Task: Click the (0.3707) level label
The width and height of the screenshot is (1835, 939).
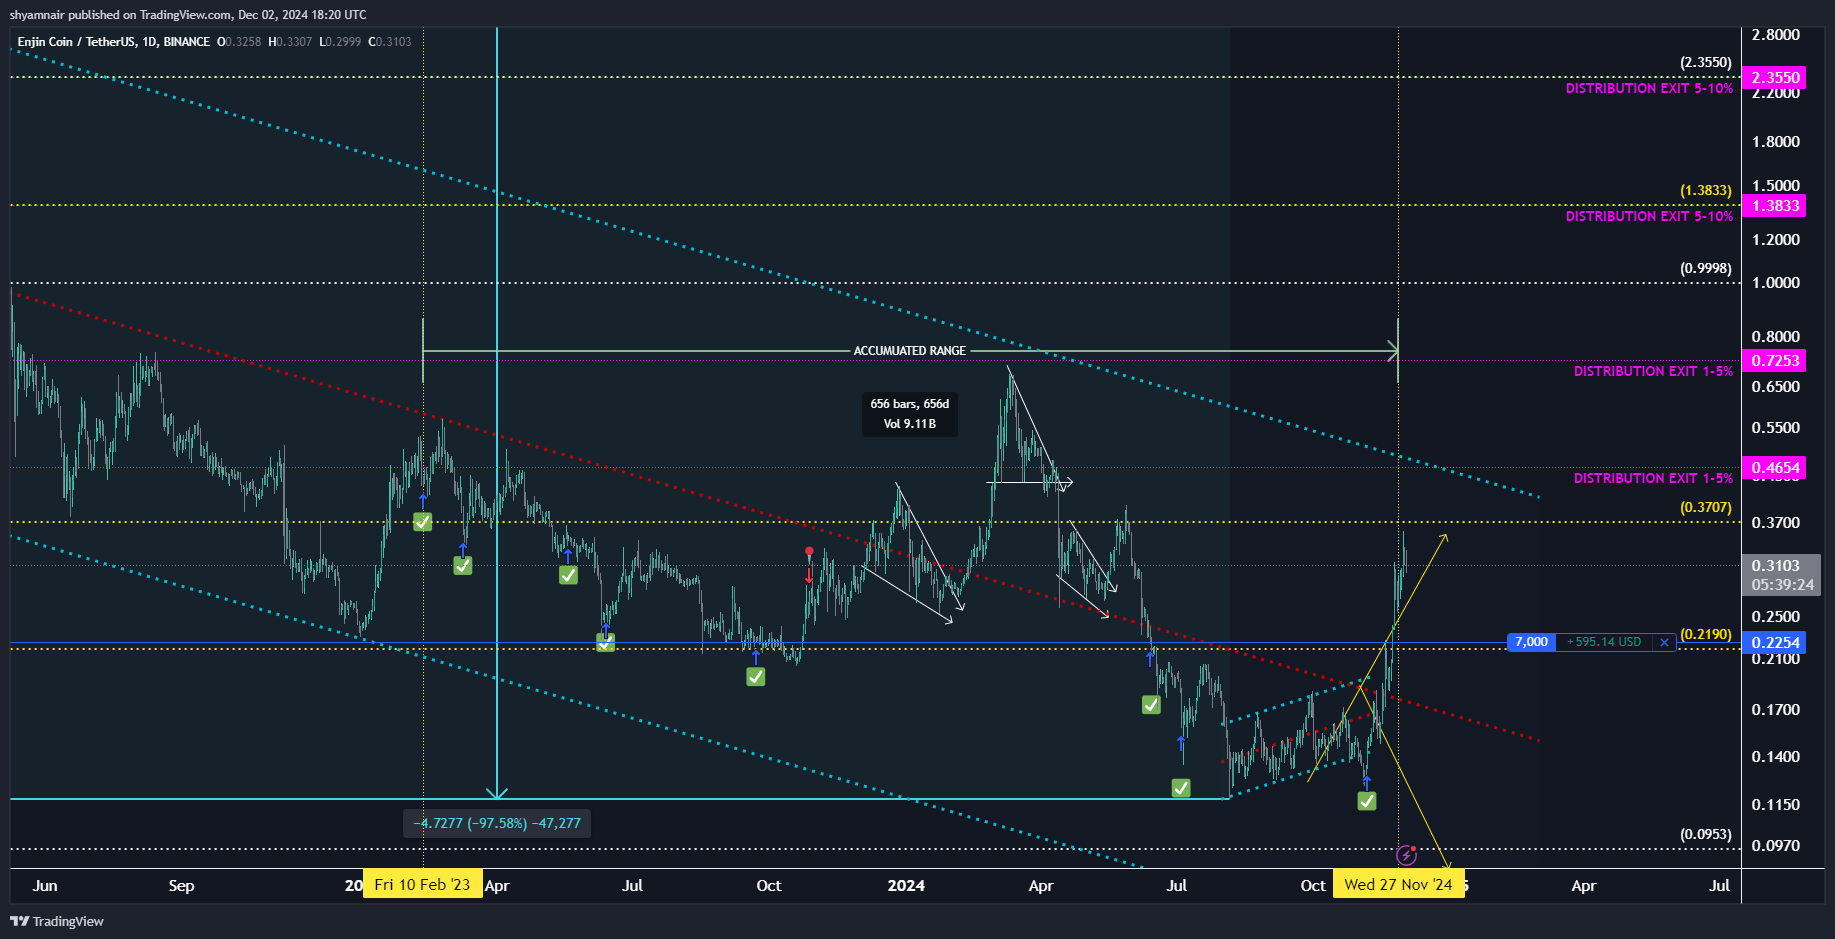Action: (x=1705, y=507)
